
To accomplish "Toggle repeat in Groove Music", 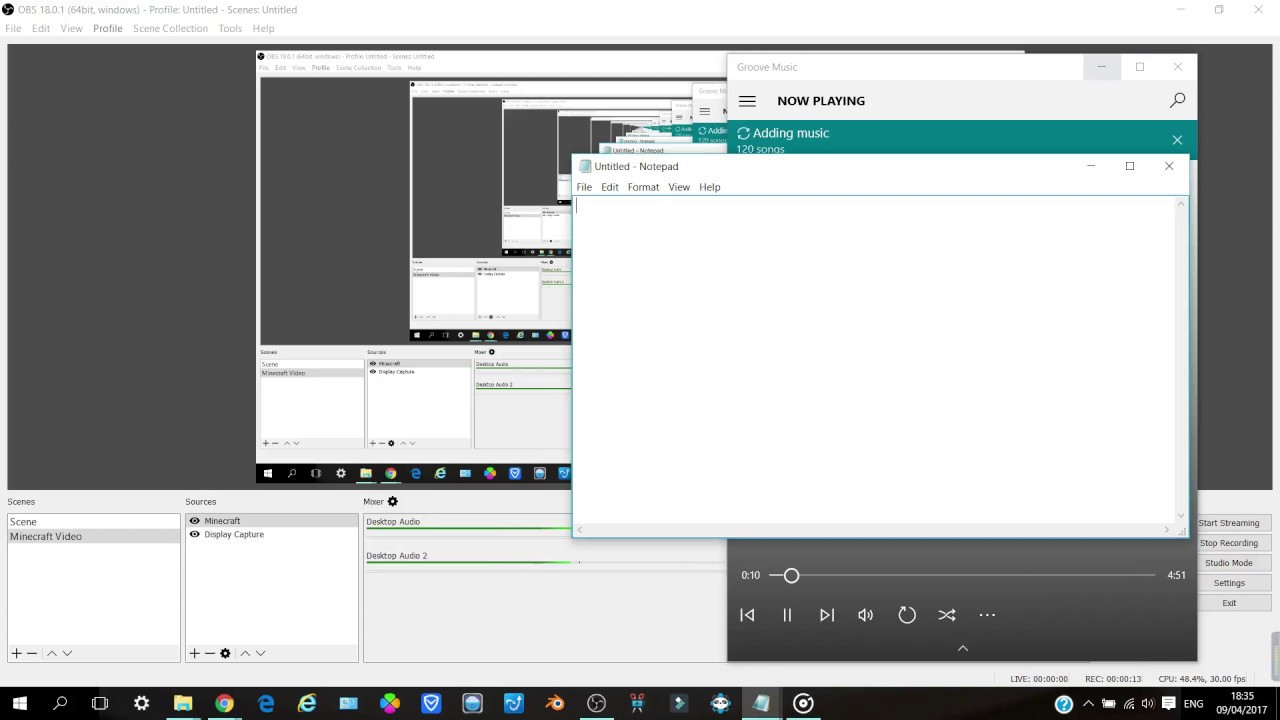I will [x=907, y=615].
